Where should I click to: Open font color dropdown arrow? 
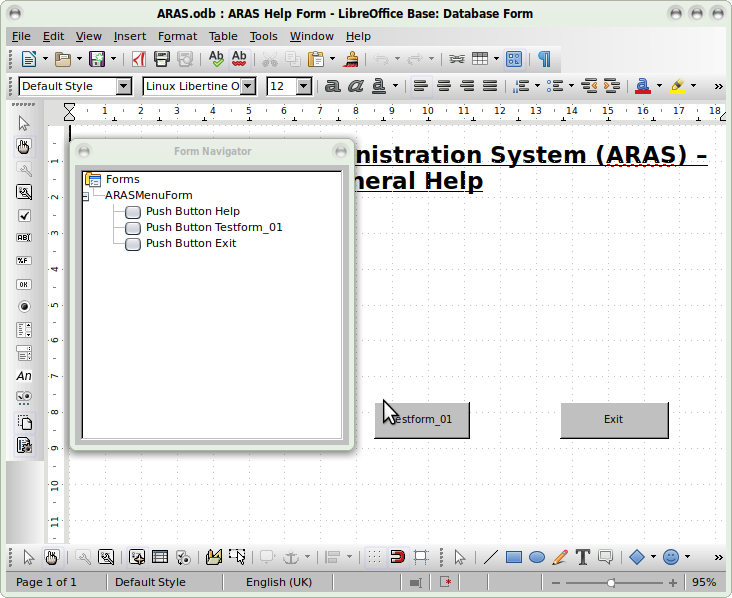click(x=659, y=86)
